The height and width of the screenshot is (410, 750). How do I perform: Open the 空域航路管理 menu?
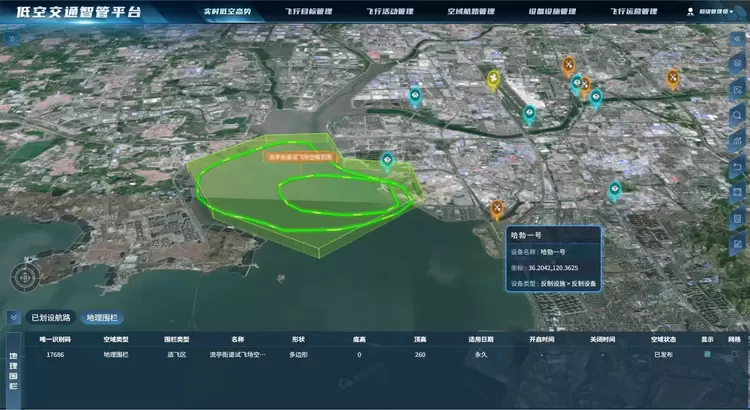[x=469, y=12]
